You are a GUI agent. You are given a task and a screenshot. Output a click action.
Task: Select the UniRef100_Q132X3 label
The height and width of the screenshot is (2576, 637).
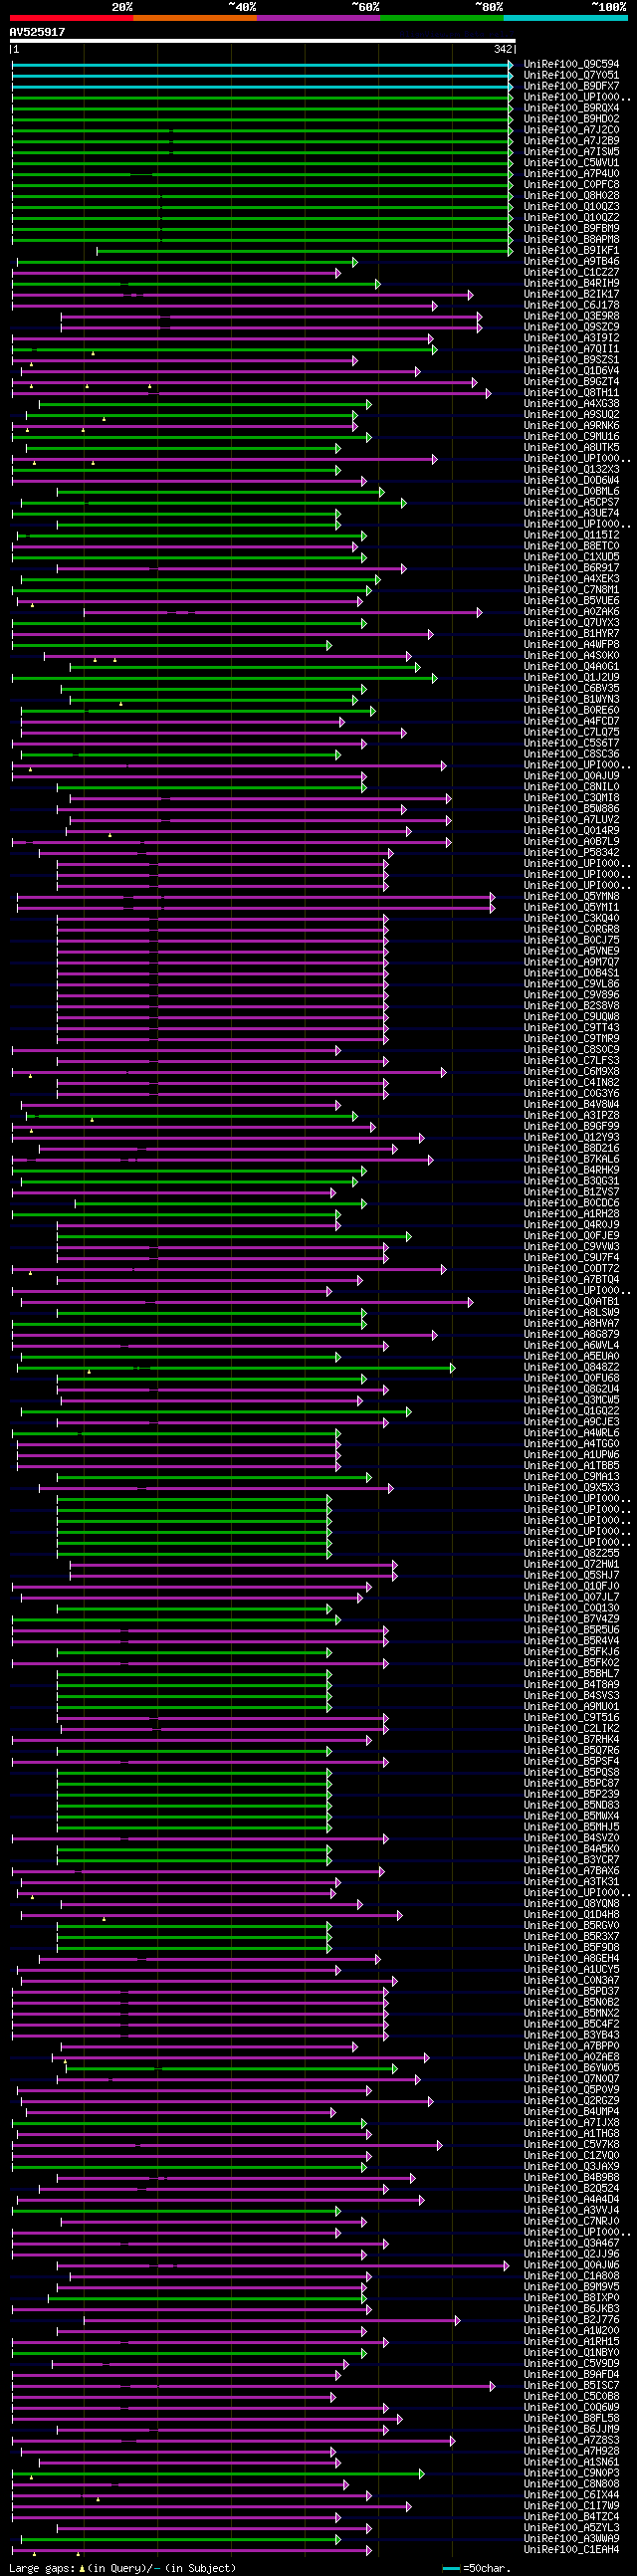[571, 471]
